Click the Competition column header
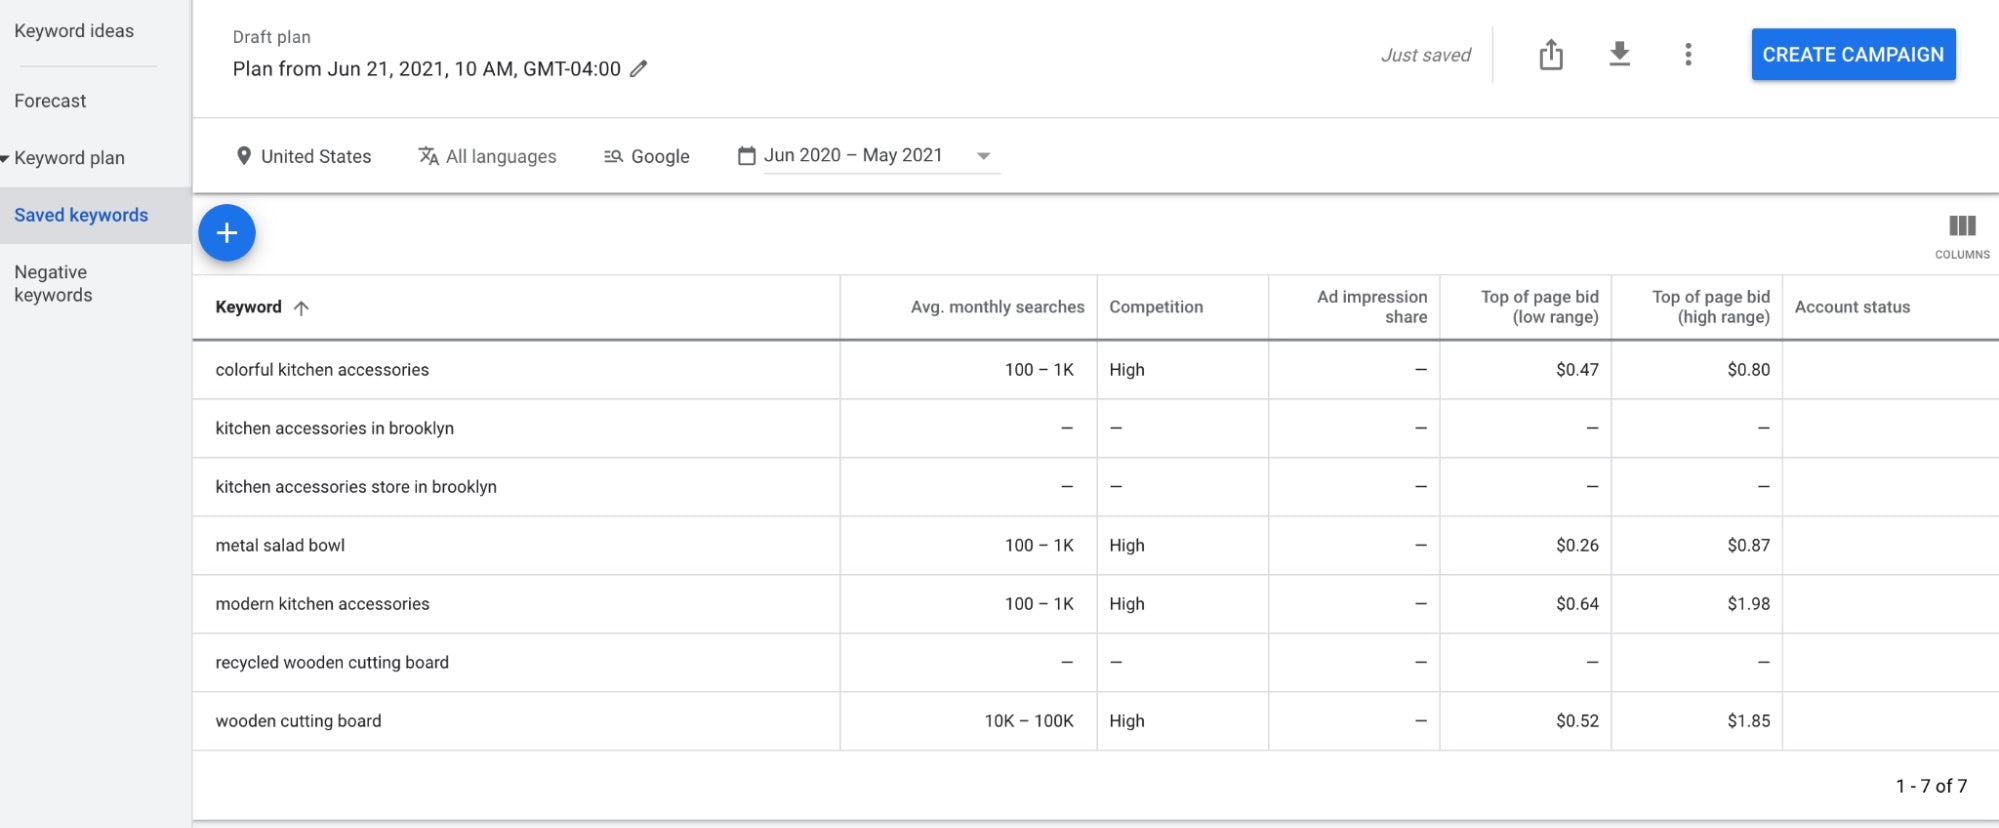The height and width of the screenshot is (828, 1999). click(x=1155, y=307)
